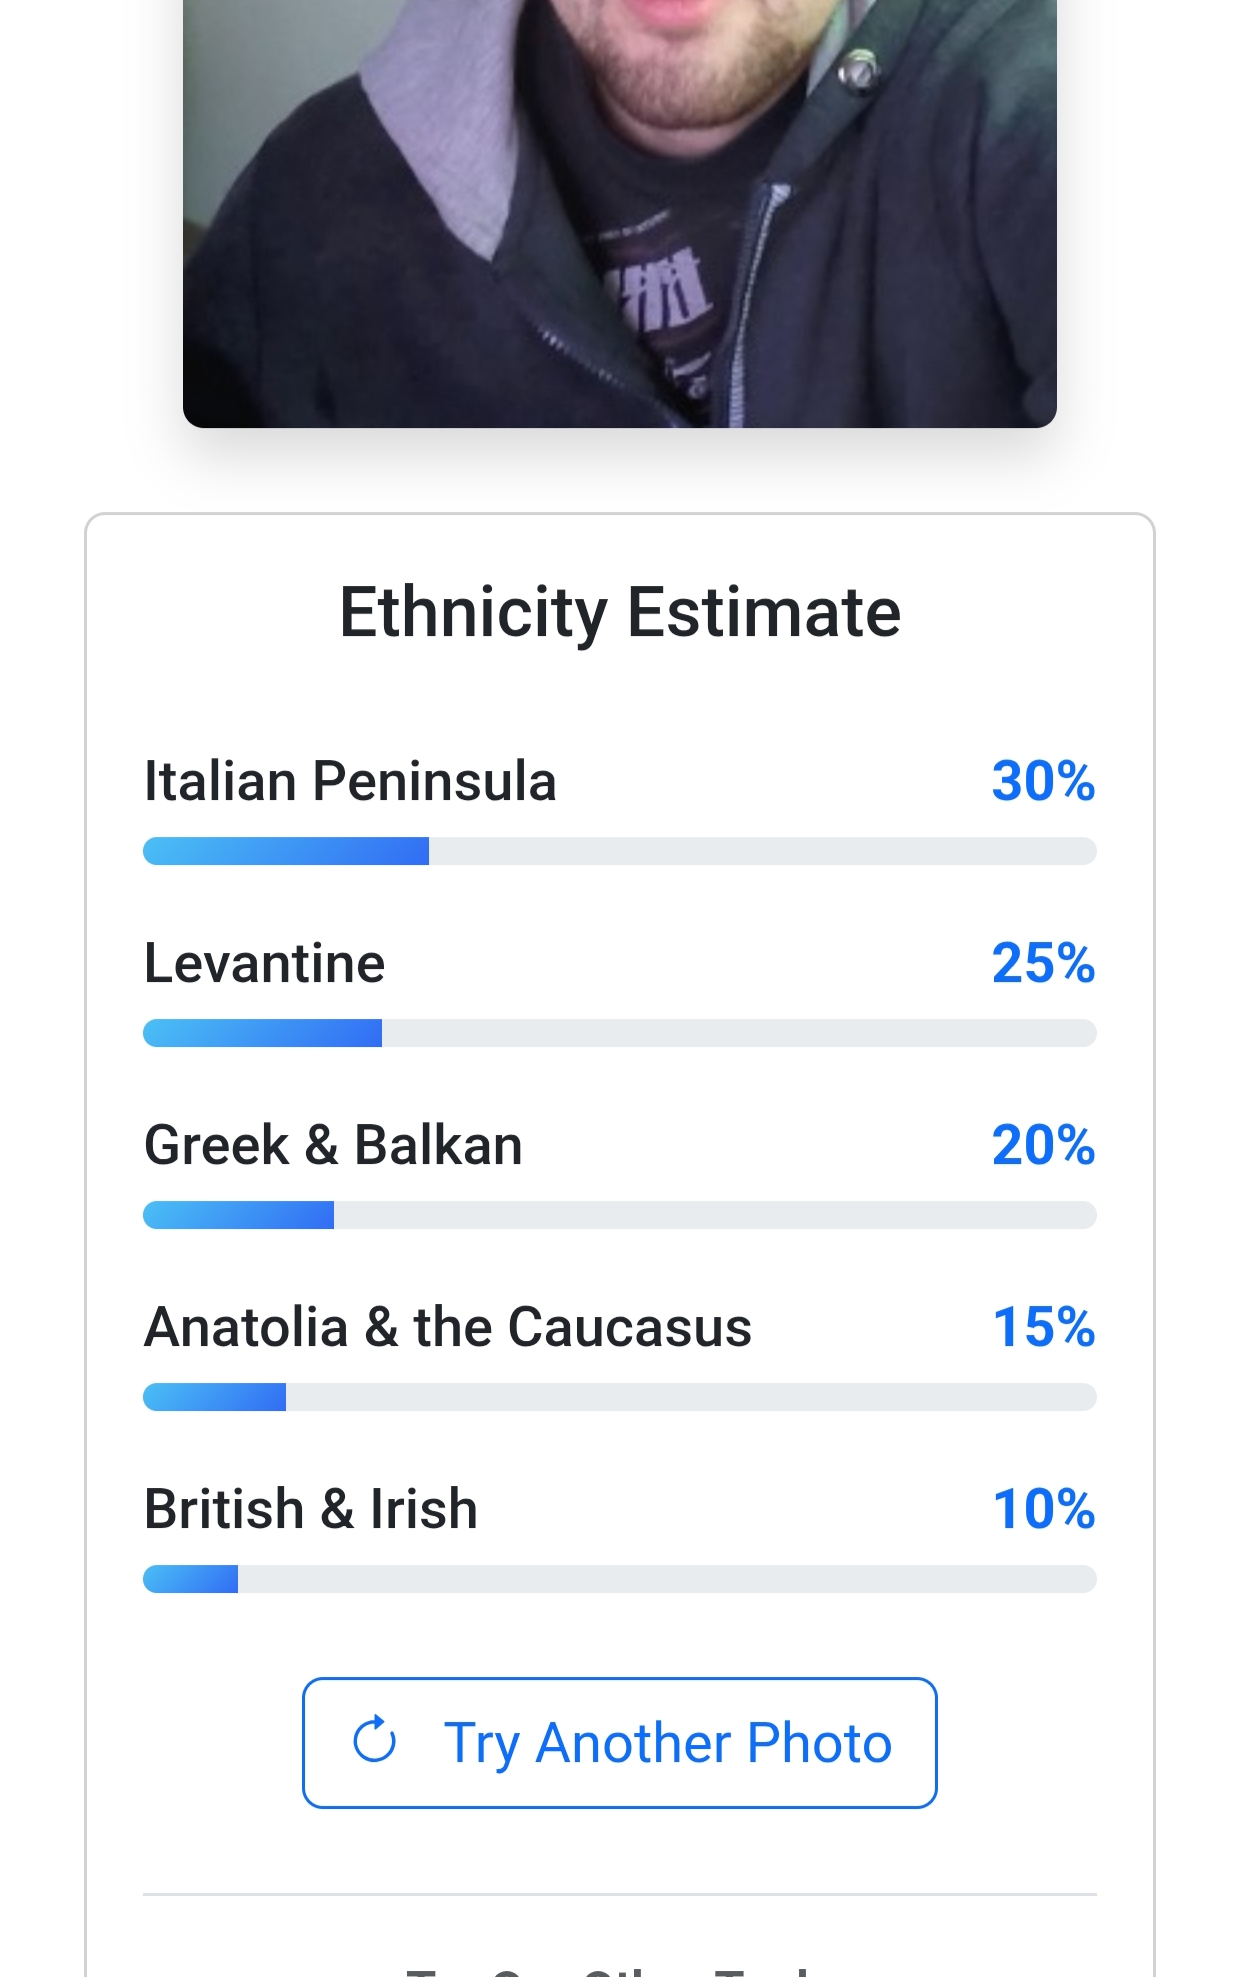Click the refresh icon in Try Another Photo
The height and width of the screenshot is (1977, 1240).
pyautogui.click(x=375, y=1741)
